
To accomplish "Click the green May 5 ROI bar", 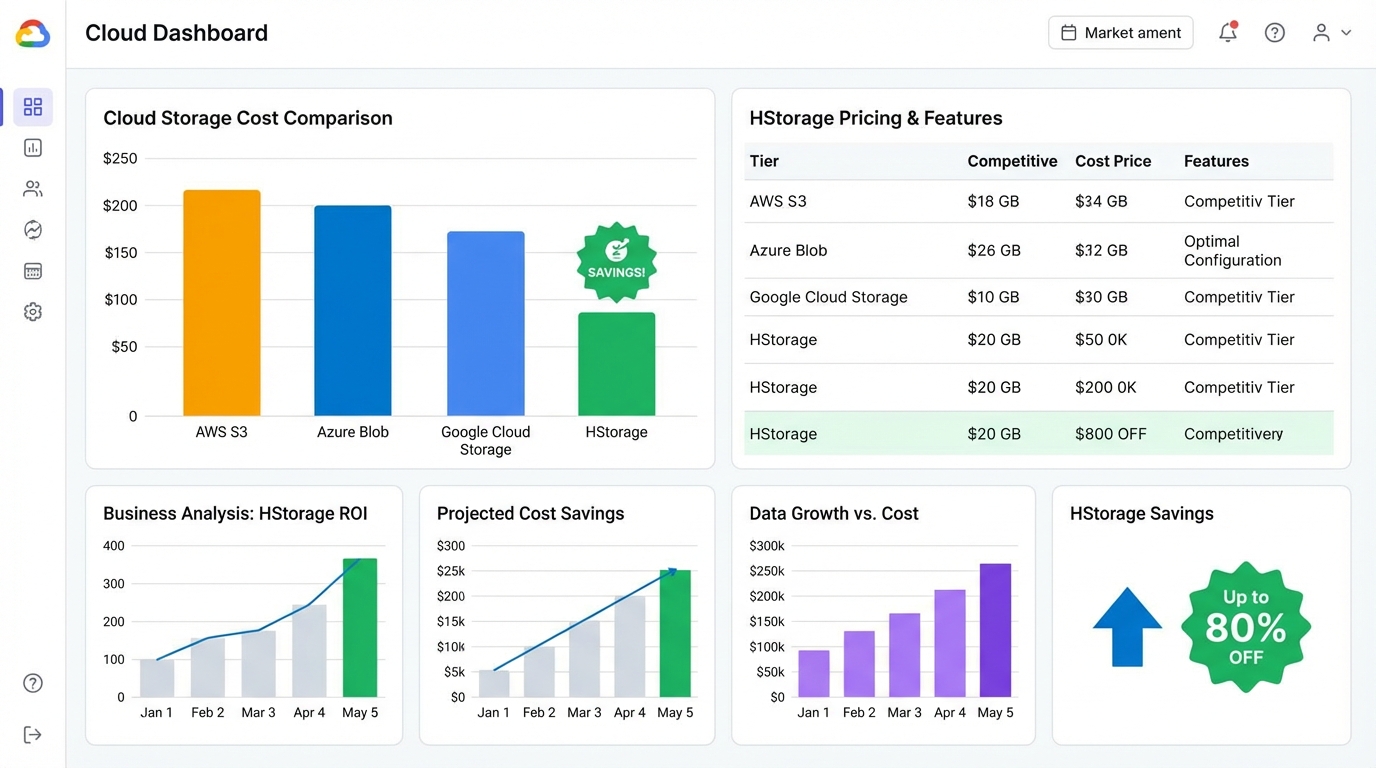I will point(360,628).
